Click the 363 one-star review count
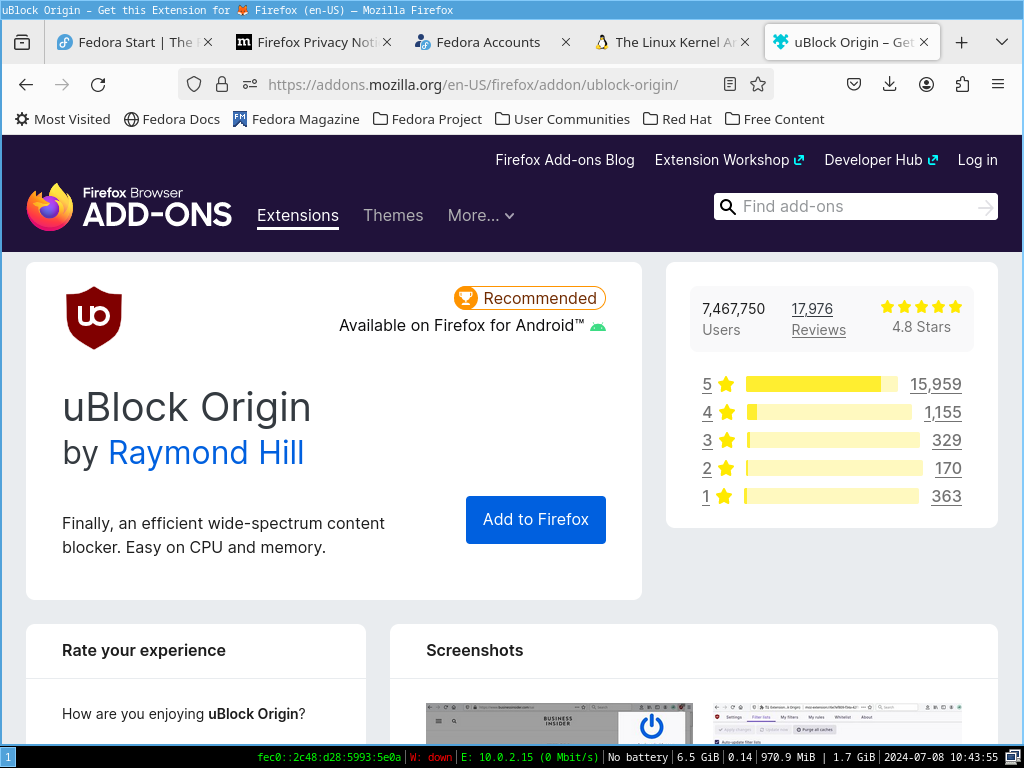Screen dimensions: 1024x768 click(x=946, y=496)
